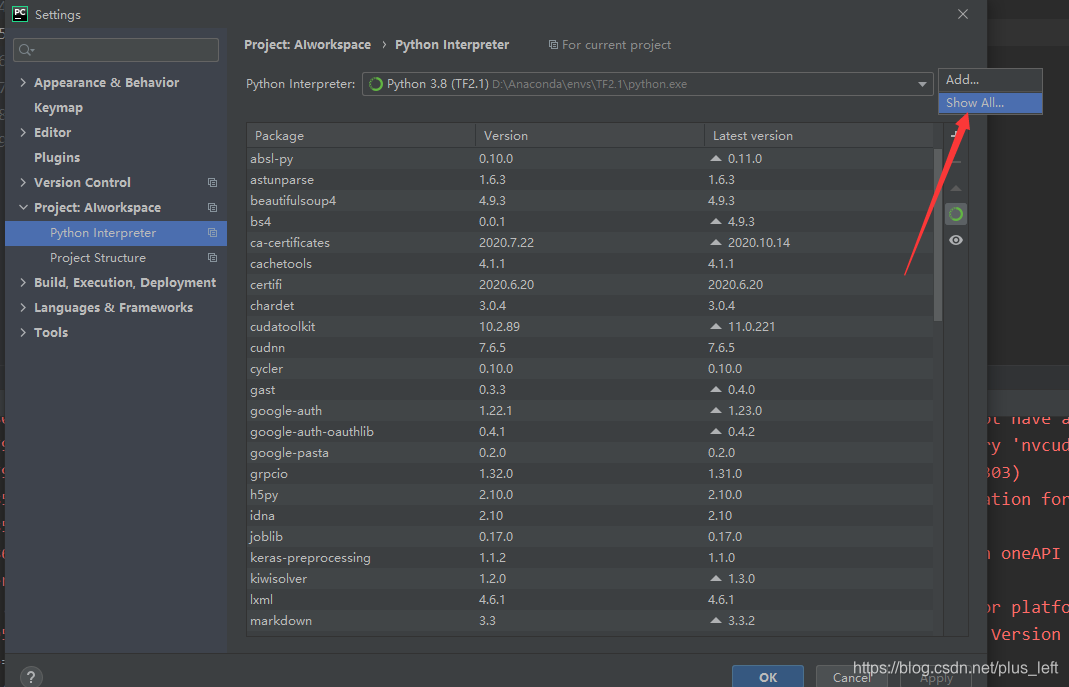
Task: Expand the Editor section
Action: [x=23, y=132]
